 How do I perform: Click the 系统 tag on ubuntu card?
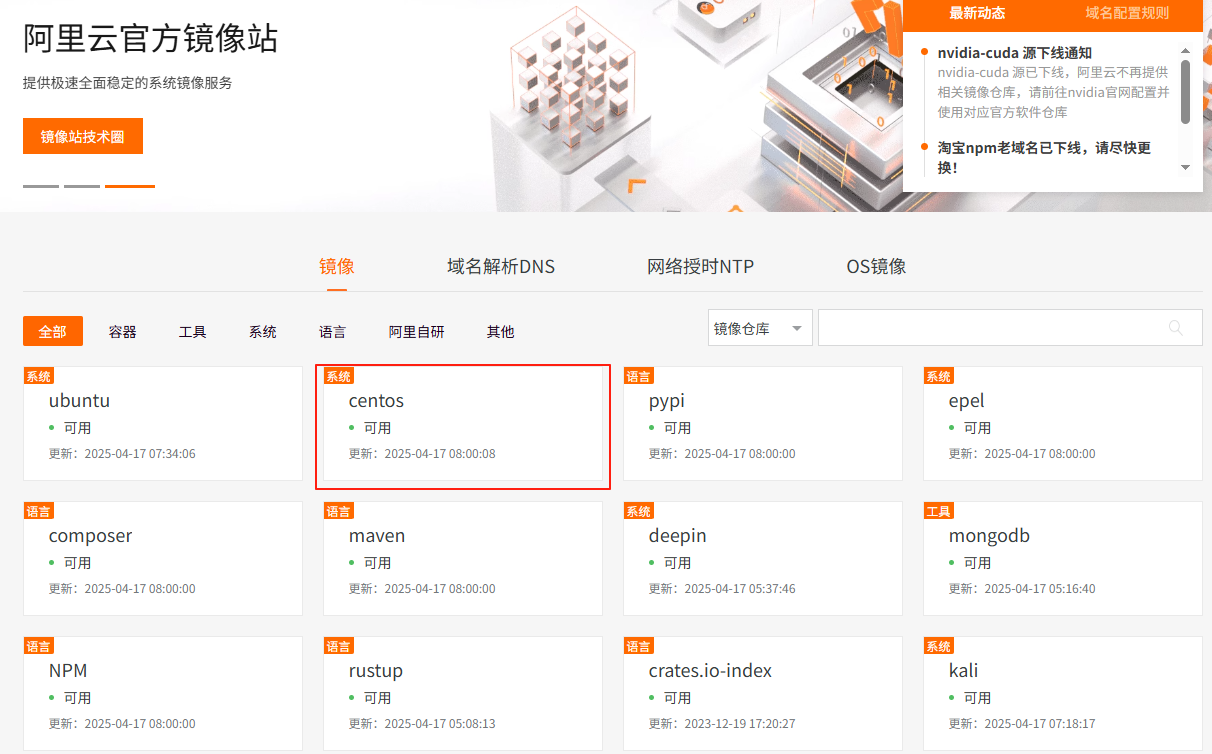[x=39, y=376]
